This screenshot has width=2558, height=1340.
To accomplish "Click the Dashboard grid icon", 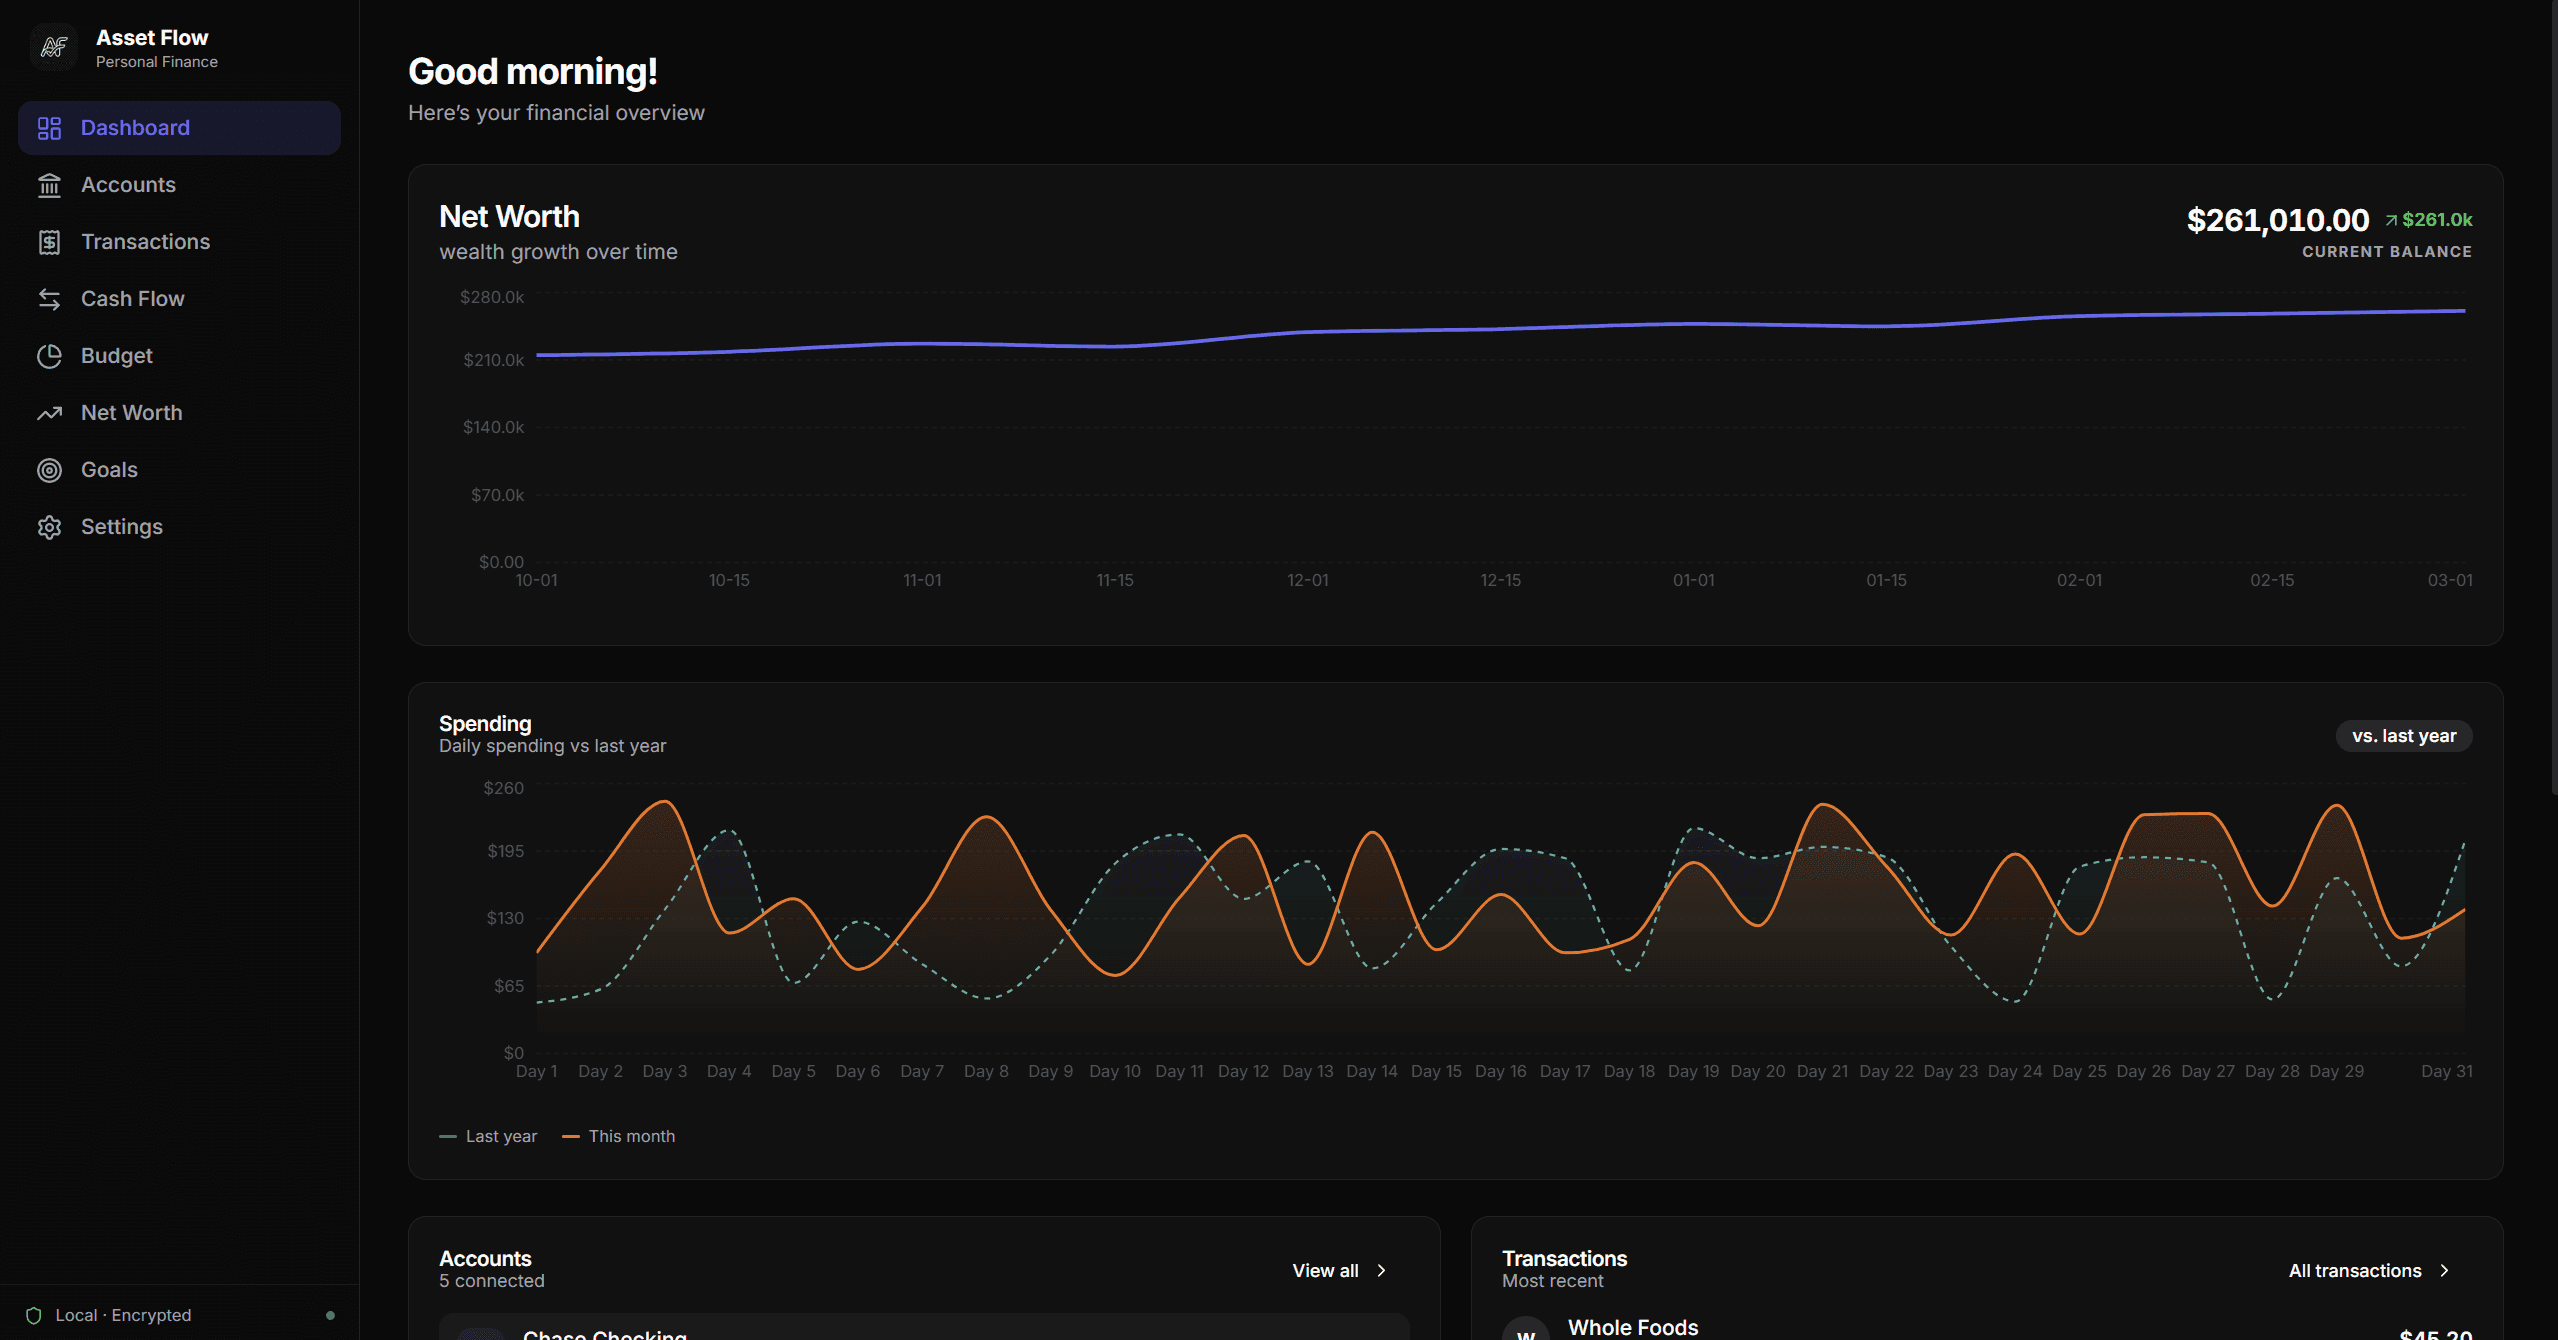I will (49, 128).
